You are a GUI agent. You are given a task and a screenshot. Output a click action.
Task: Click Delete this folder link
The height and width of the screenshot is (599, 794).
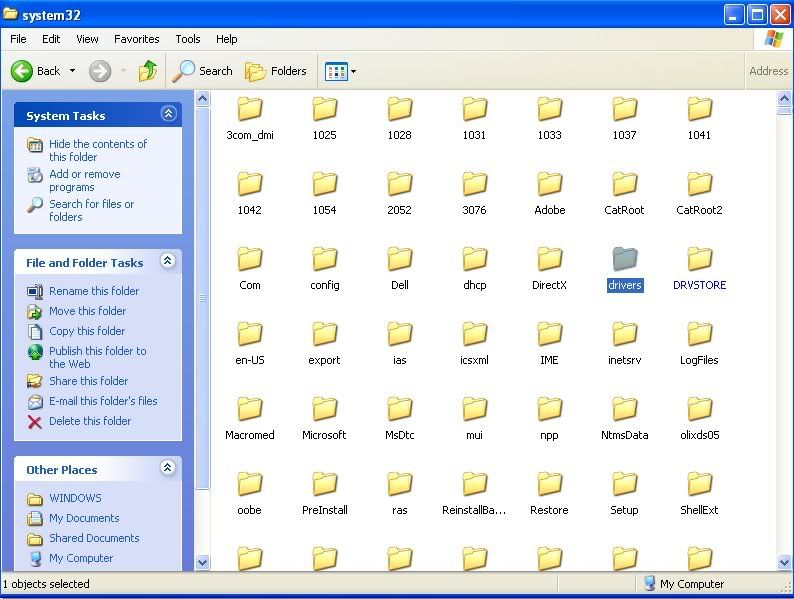point(90,421)
